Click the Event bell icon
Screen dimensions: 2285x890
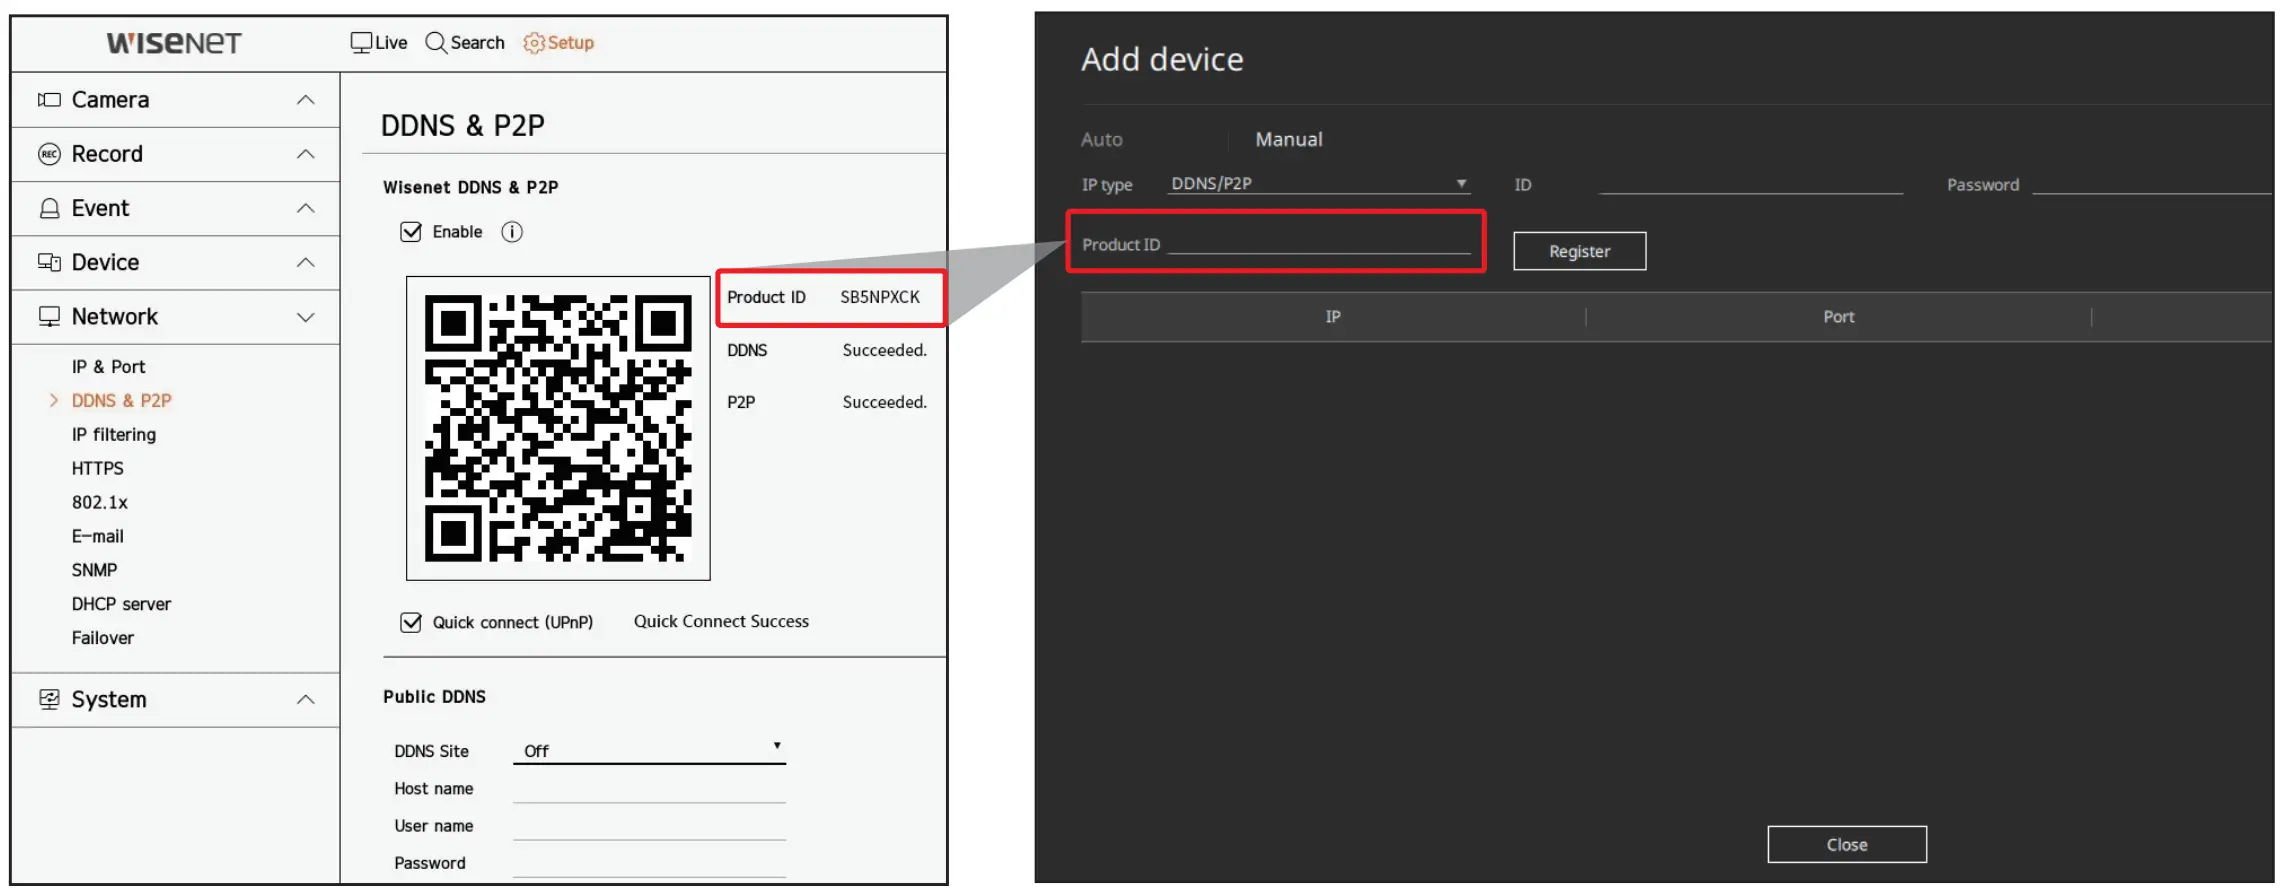click(x=48, y=208)
